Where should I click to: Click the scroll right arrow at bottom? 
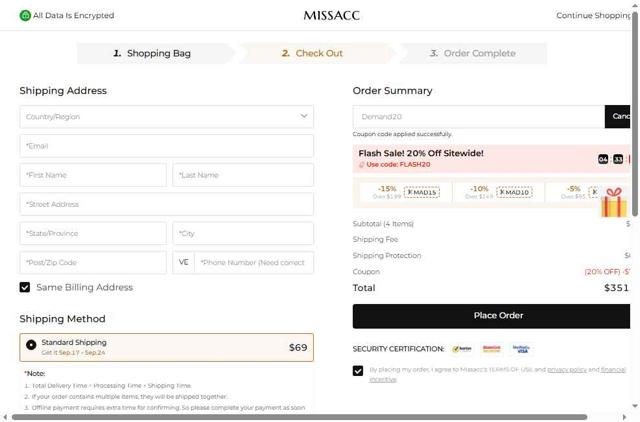click(623, 417)
